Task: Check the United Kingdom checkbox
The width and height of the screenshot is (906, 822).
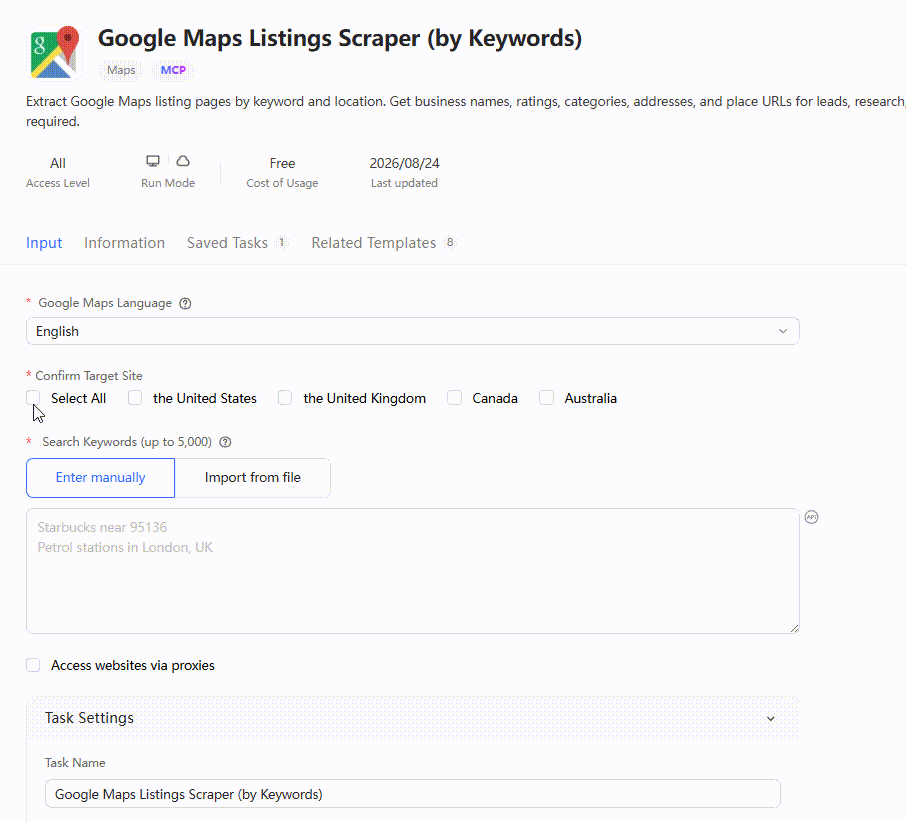Action: (x=285, y=397)
